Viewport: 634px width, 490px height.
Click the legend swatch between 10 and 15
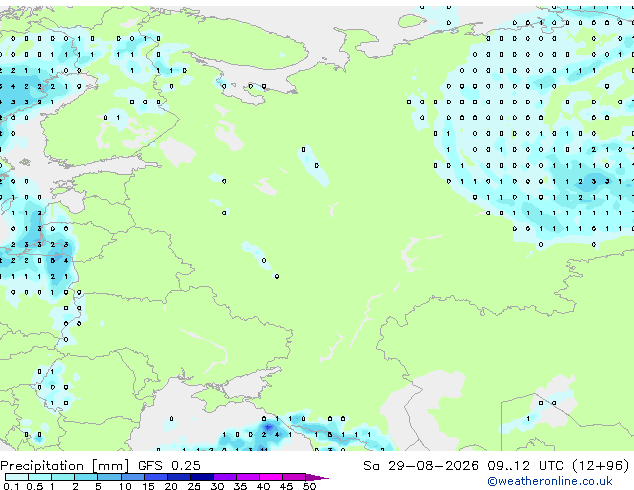click(x=132, y=477)
